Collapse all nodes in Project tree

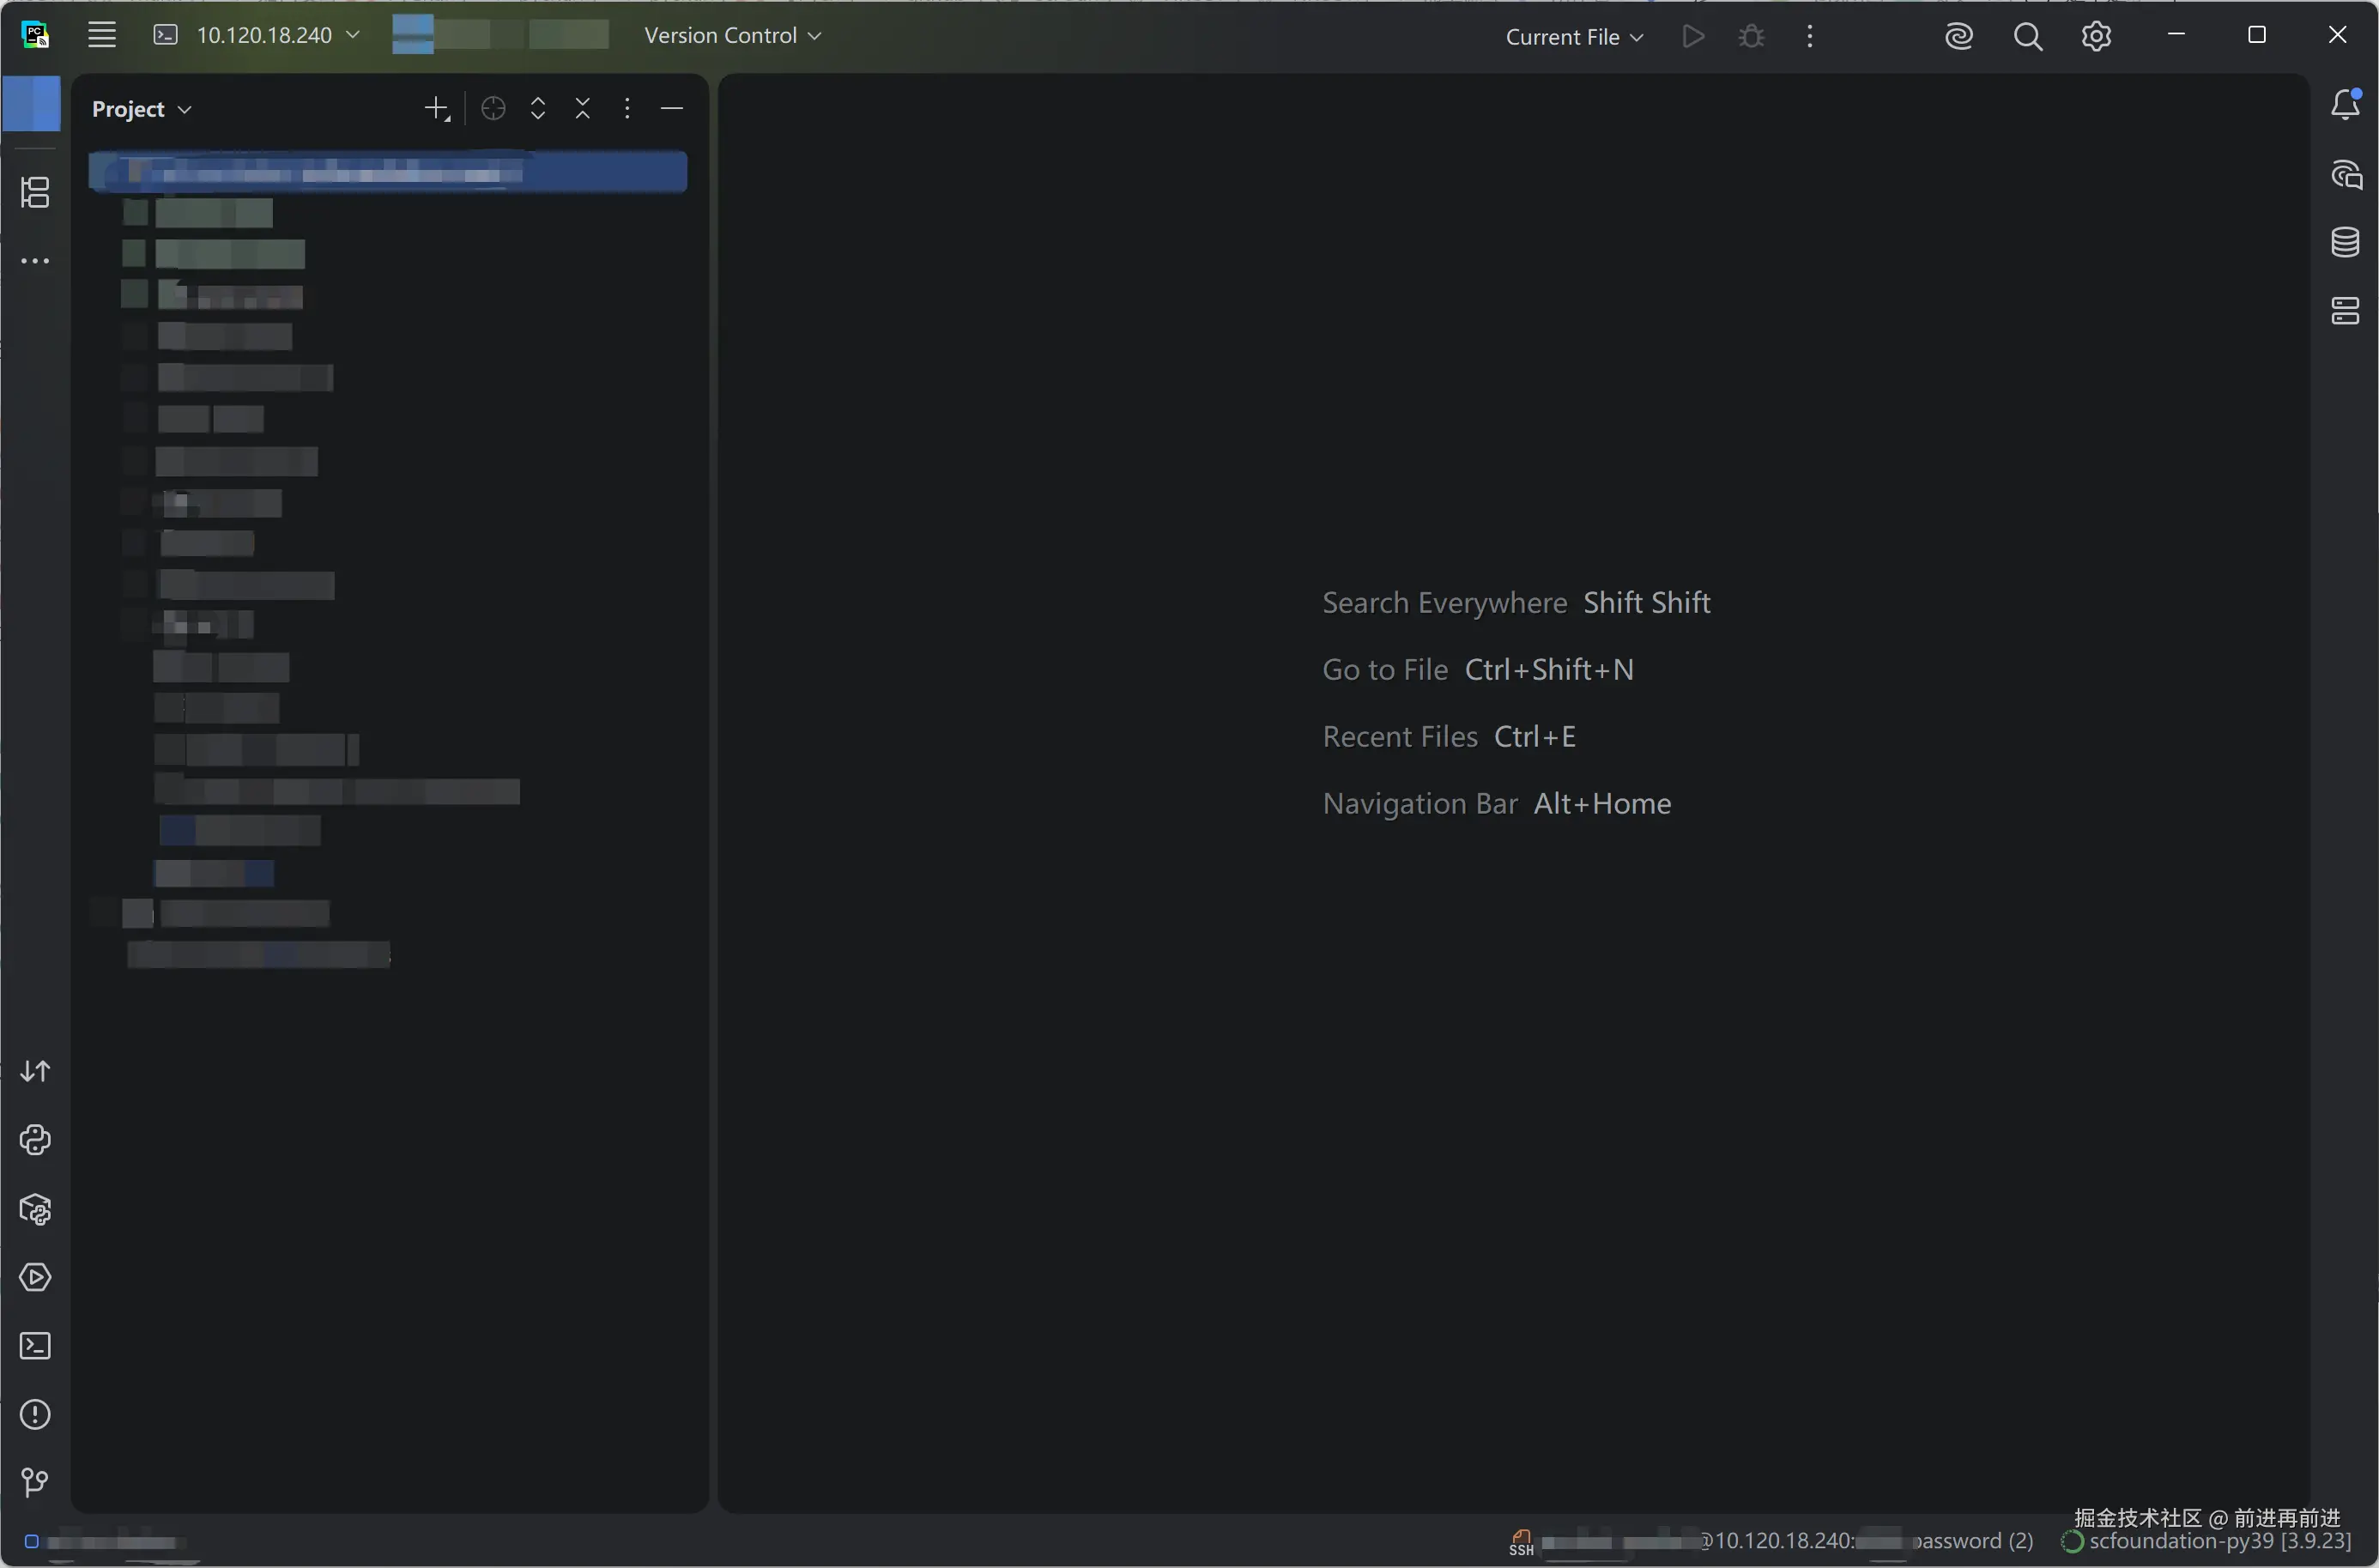click(583, 108)
